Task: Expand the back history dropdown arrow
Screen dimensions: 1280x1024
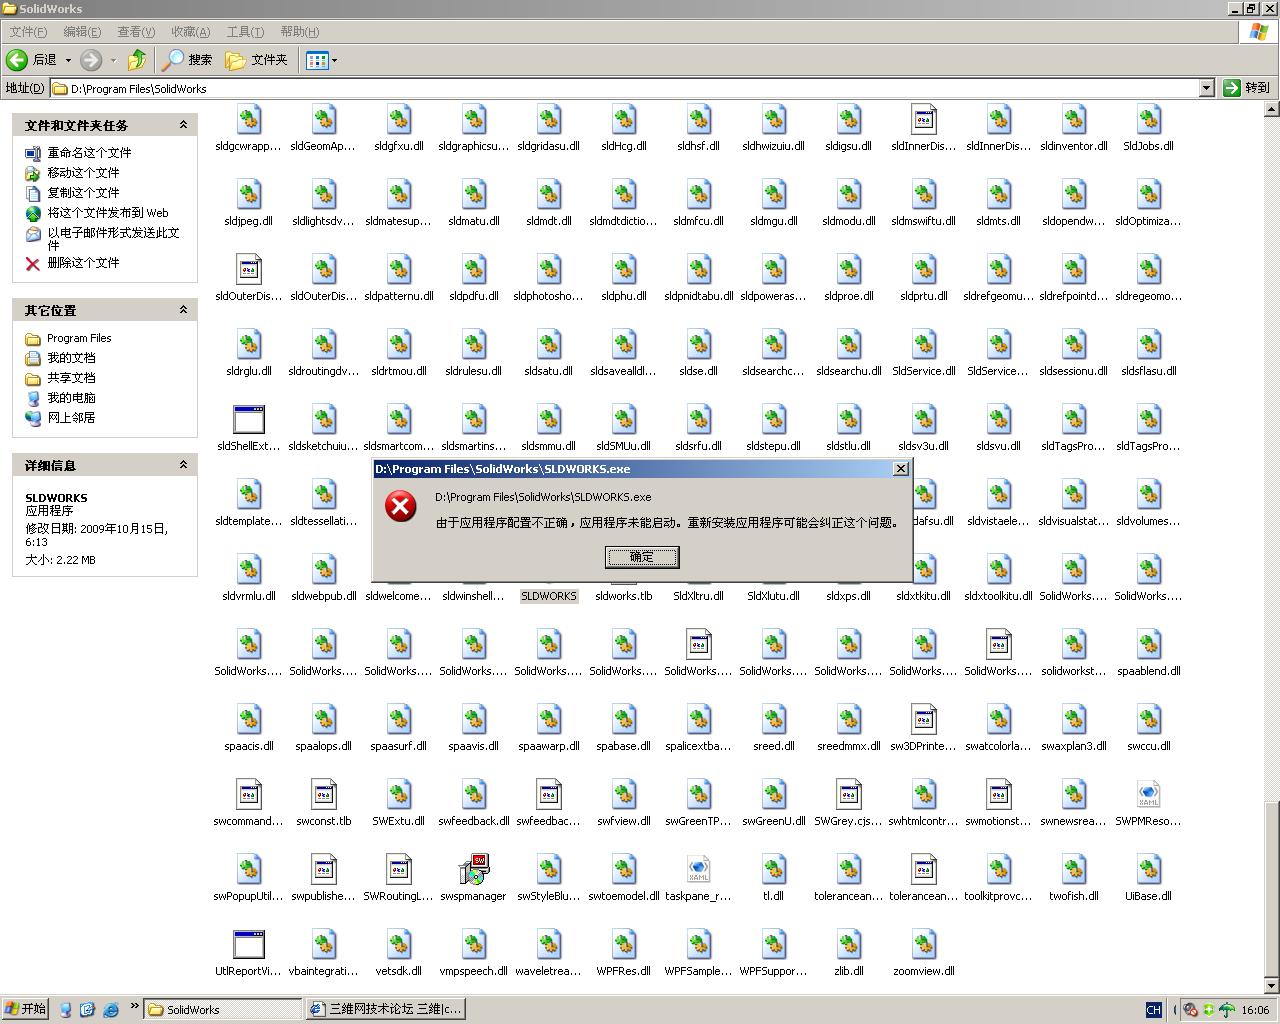Action: (x=68, y=60)
